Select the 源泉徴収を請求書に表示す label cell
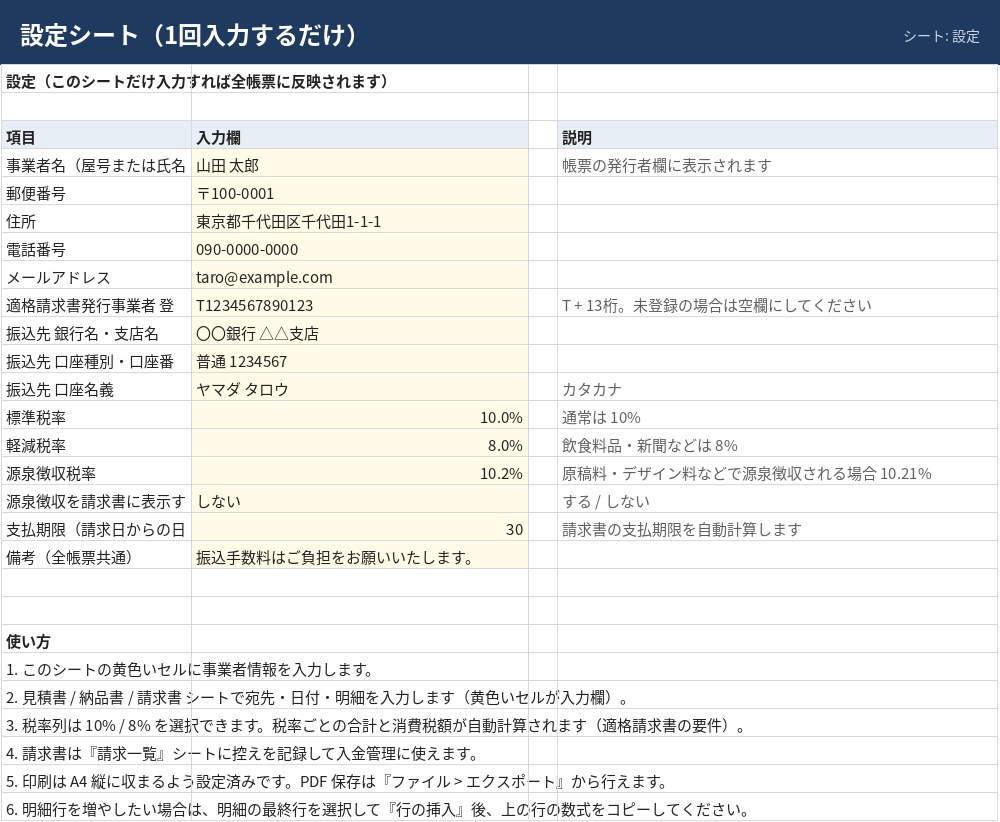Viewport: 1000px width, 822px height. 96,500
